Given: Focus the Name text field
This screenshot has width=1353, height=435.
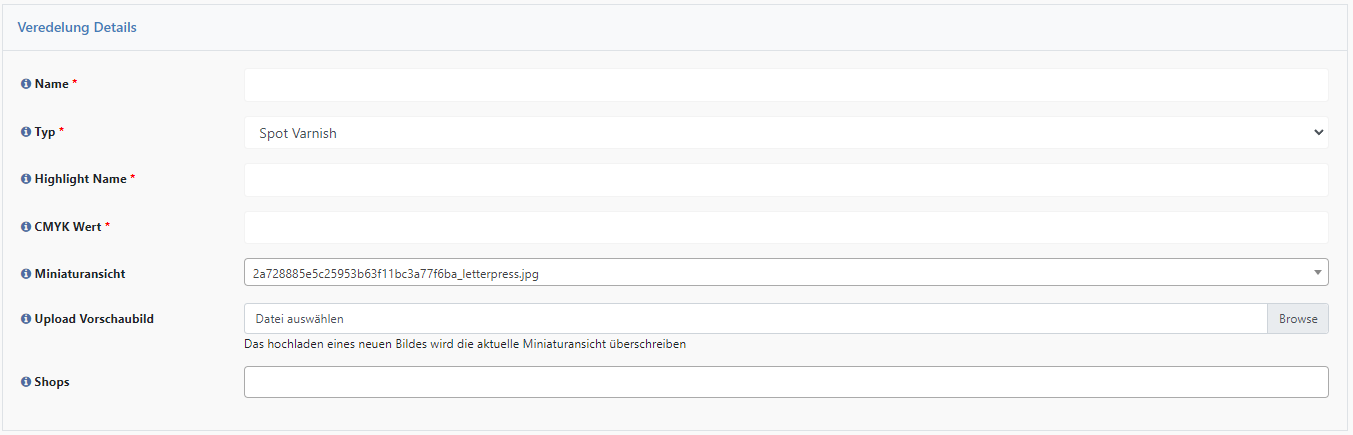Looking at the screenshot, I should click(x=786, y=85).
